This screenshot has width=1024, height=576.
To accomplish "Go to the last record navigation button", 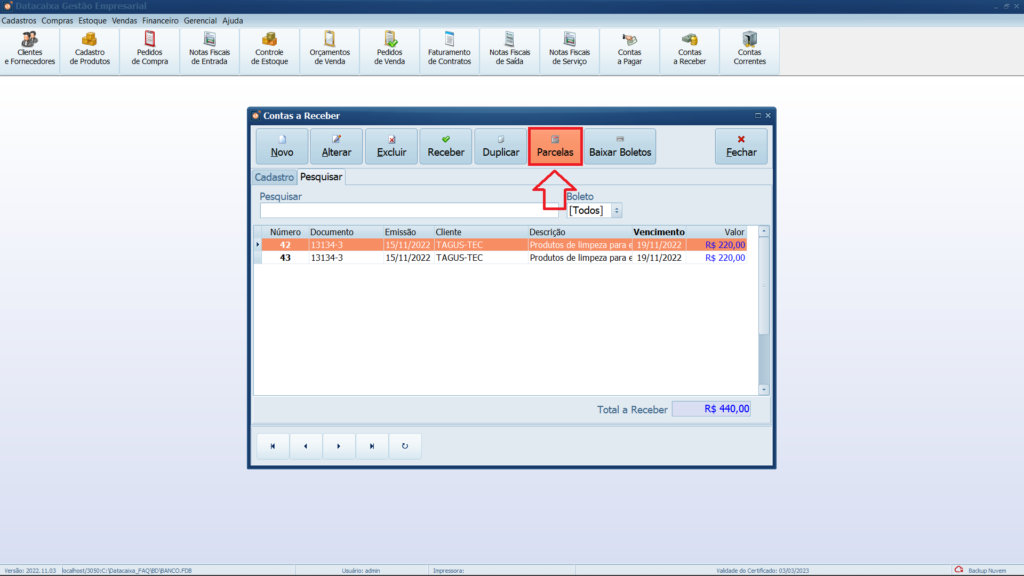I will pos(372,446).
